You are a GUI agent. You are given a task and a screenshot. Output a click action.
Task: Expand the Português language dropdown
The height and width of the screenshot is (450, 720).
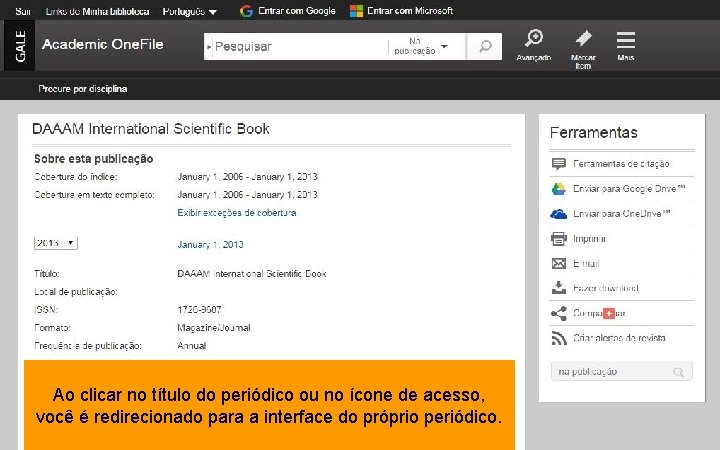(x=190, y=11)
